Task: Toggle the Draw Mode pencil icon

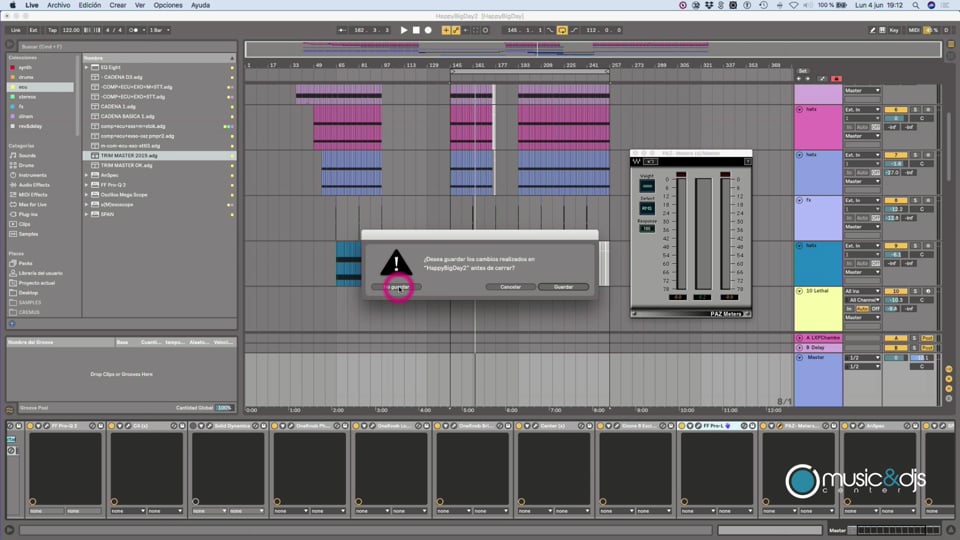Action: [872, 30]
